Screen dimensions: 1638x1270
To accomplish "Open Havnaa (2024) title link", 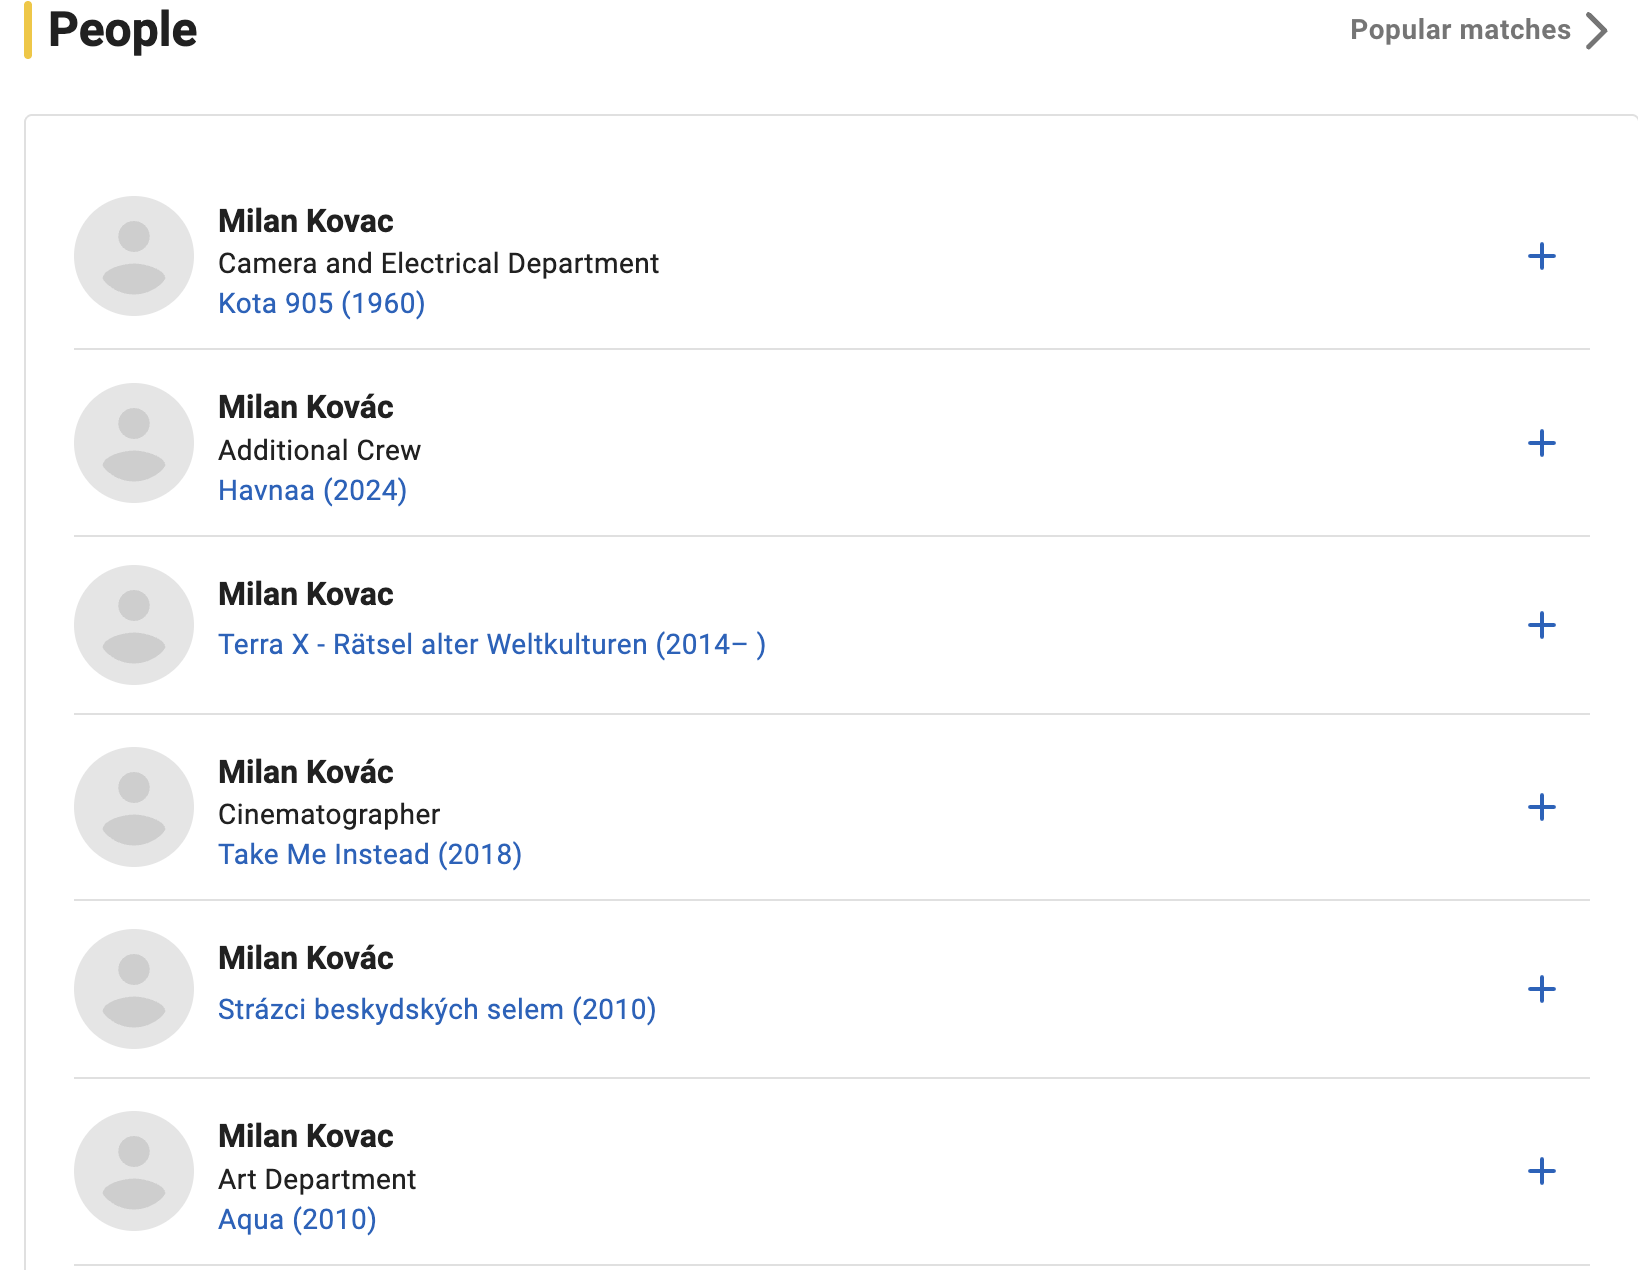I will 312,490.
